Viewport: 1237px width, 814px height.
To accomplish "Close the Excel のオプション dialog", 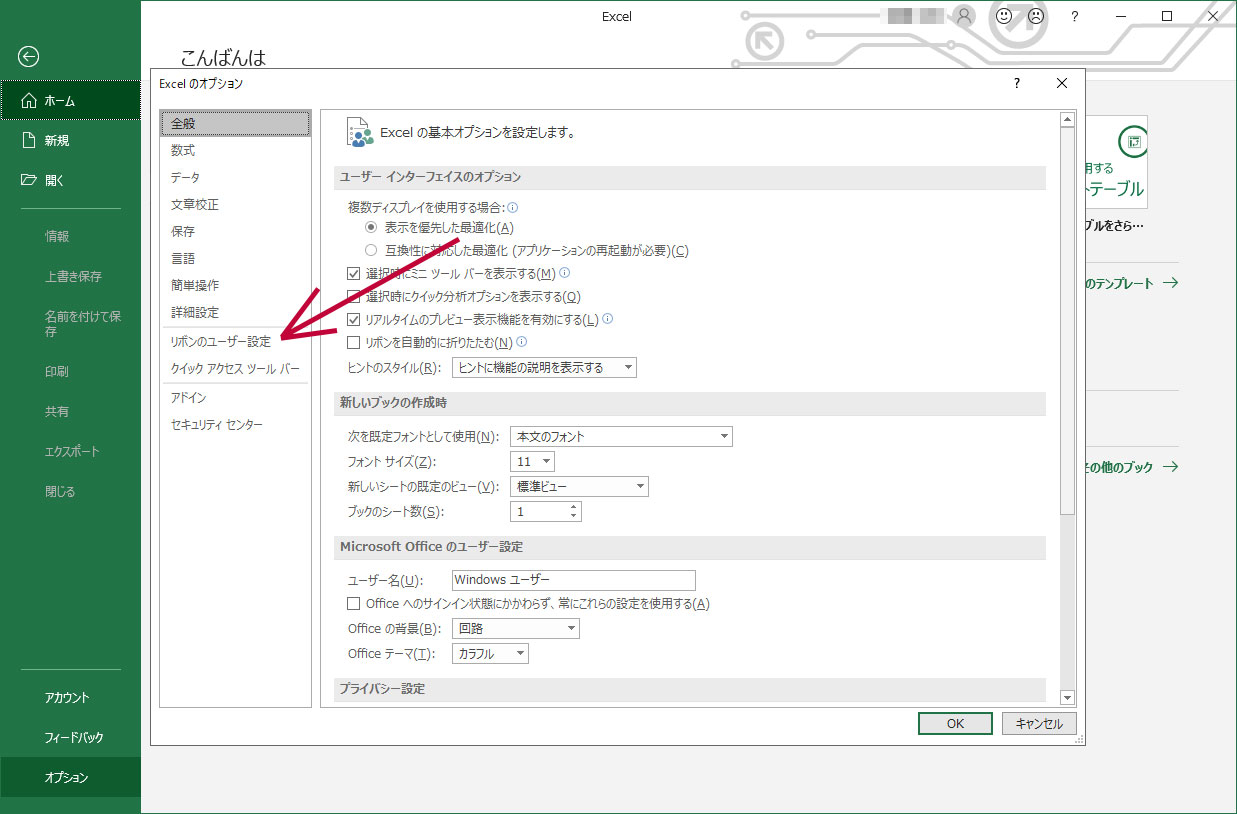I will (x=1062, y=84).
